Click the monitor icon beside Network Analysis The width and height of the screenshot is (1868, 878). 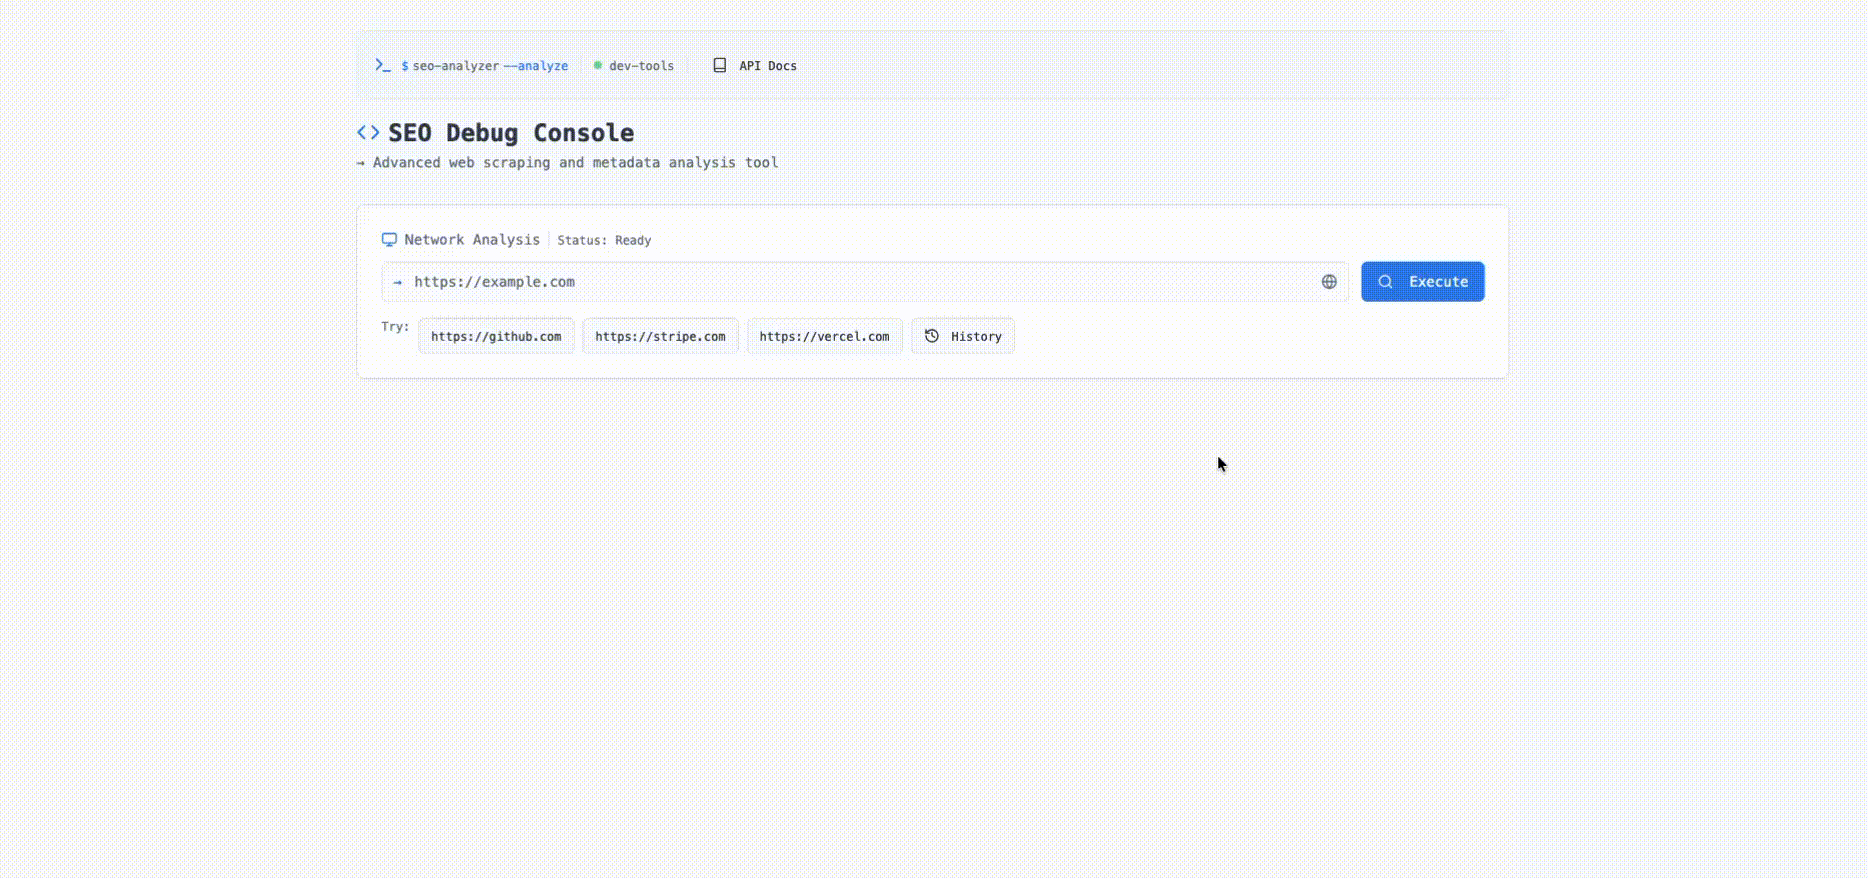(x=389, y=240)
